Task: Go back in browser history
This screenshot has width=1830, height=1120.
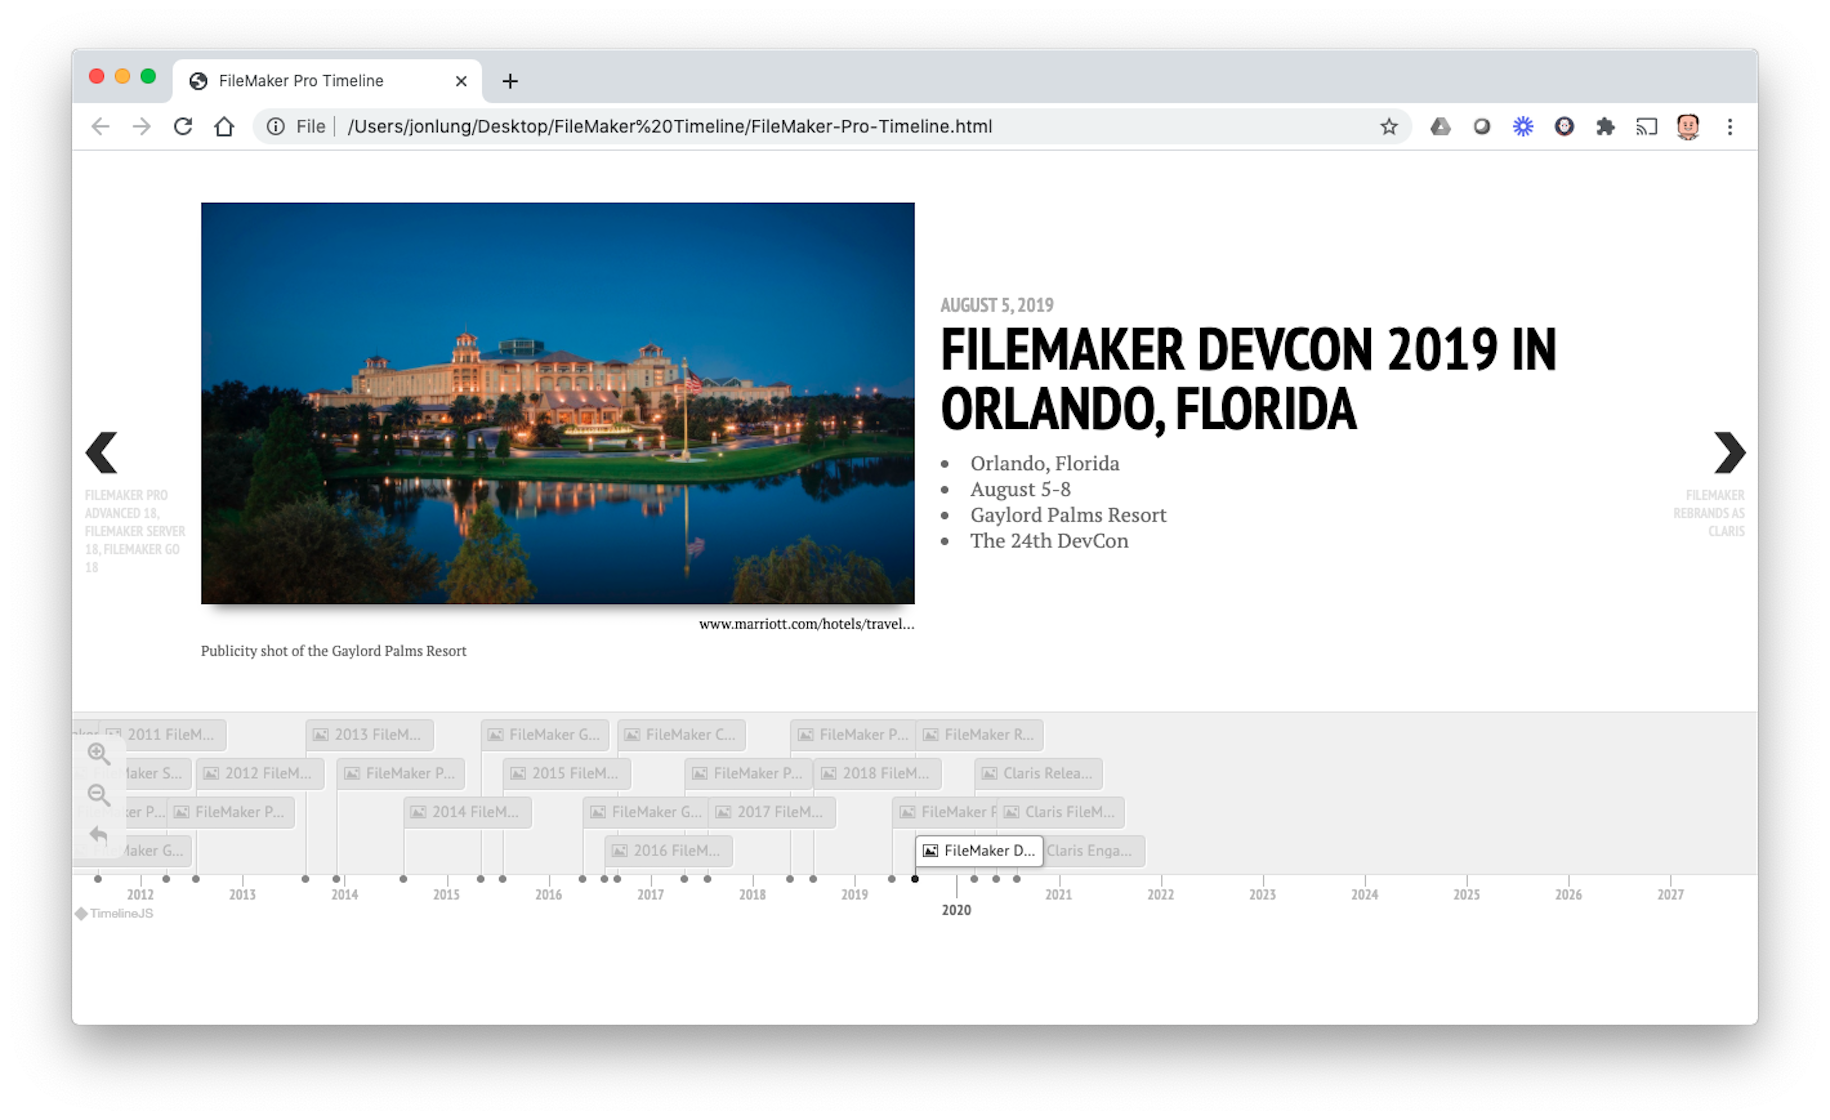Action: click(x=100, y=127)
